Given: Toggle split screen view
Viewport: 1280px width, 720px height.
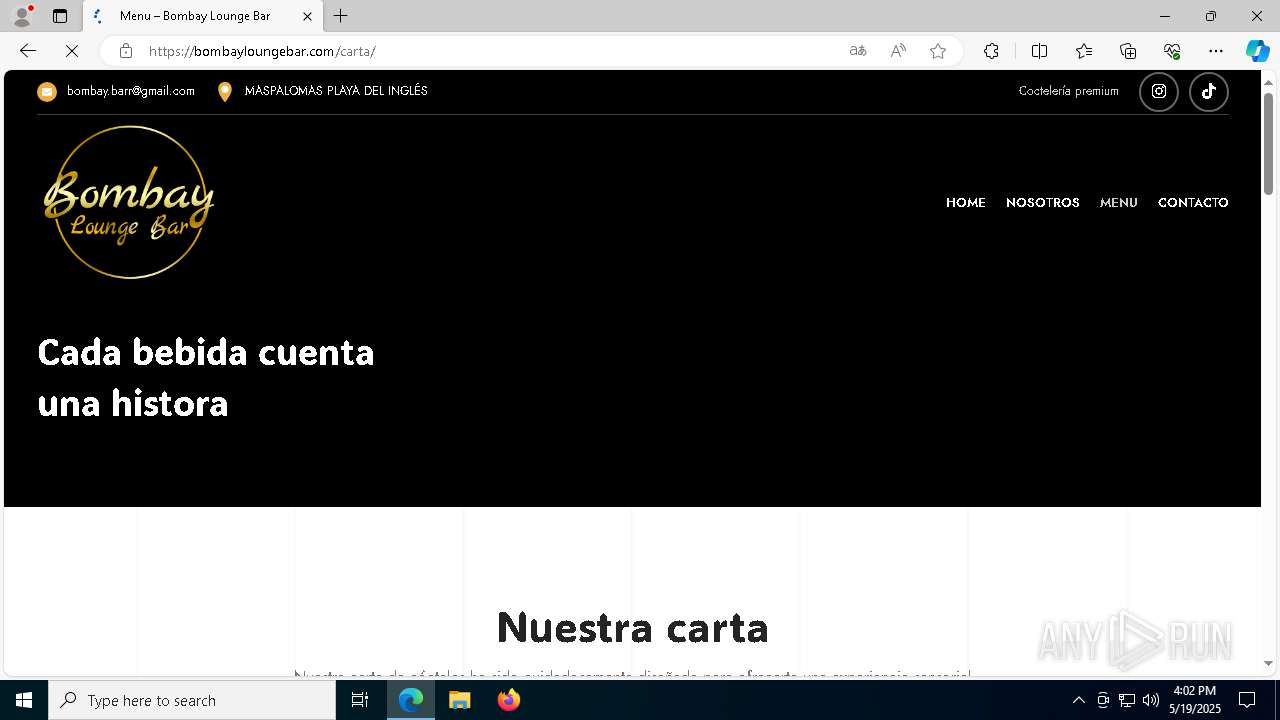Looking at the screenshot, I should [1039, 51].
